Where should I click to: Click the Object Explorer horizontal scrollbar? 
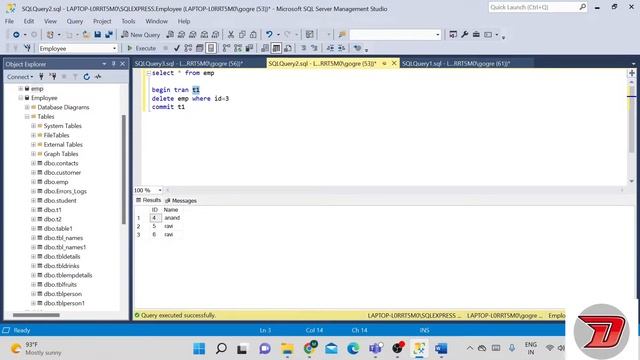coord(36,315)
